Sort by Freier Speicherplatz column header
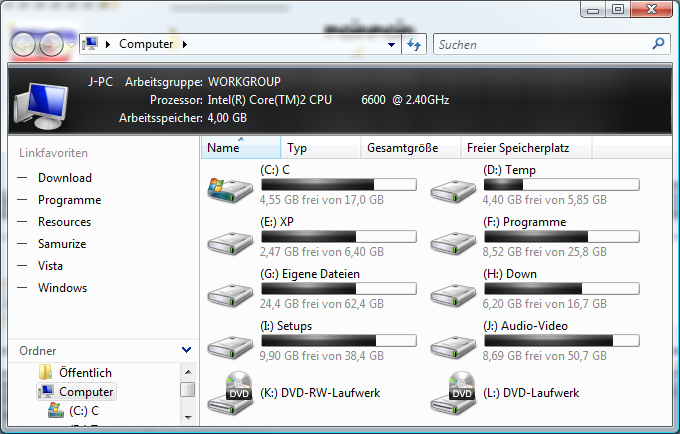 (x=526, y=148)
